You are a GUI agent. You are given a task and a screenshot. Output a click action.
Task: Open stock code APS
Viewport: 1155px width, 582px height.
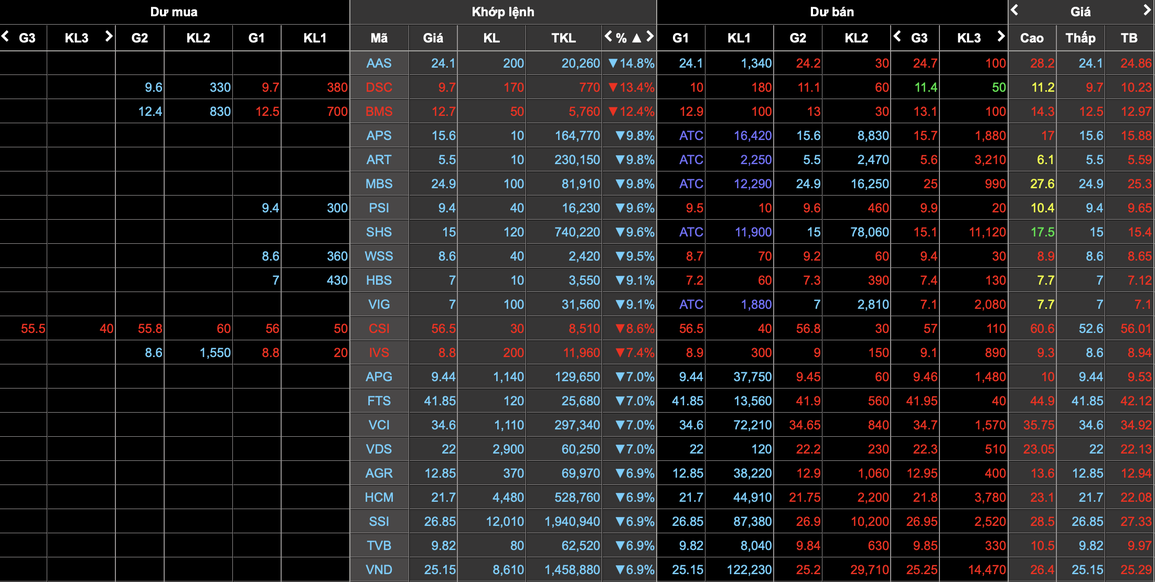point(379,136)
